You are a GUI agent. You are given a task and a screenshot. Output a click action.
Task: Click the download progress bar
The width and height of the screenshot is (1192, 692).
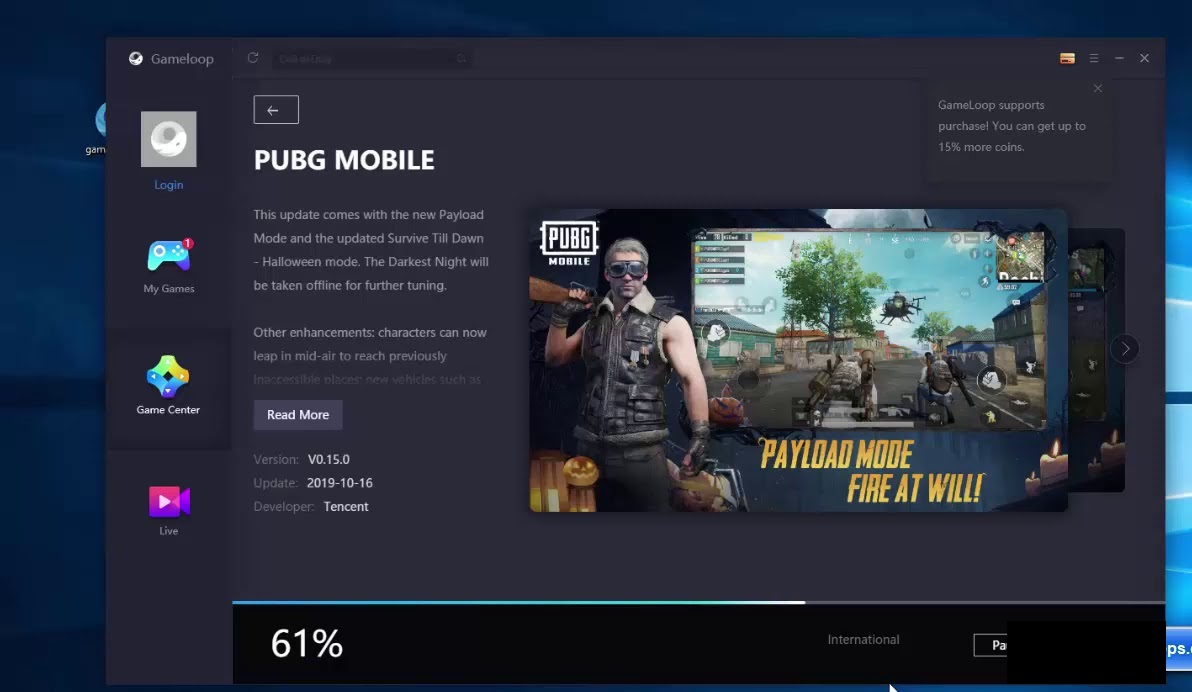(x=699, y=602)
